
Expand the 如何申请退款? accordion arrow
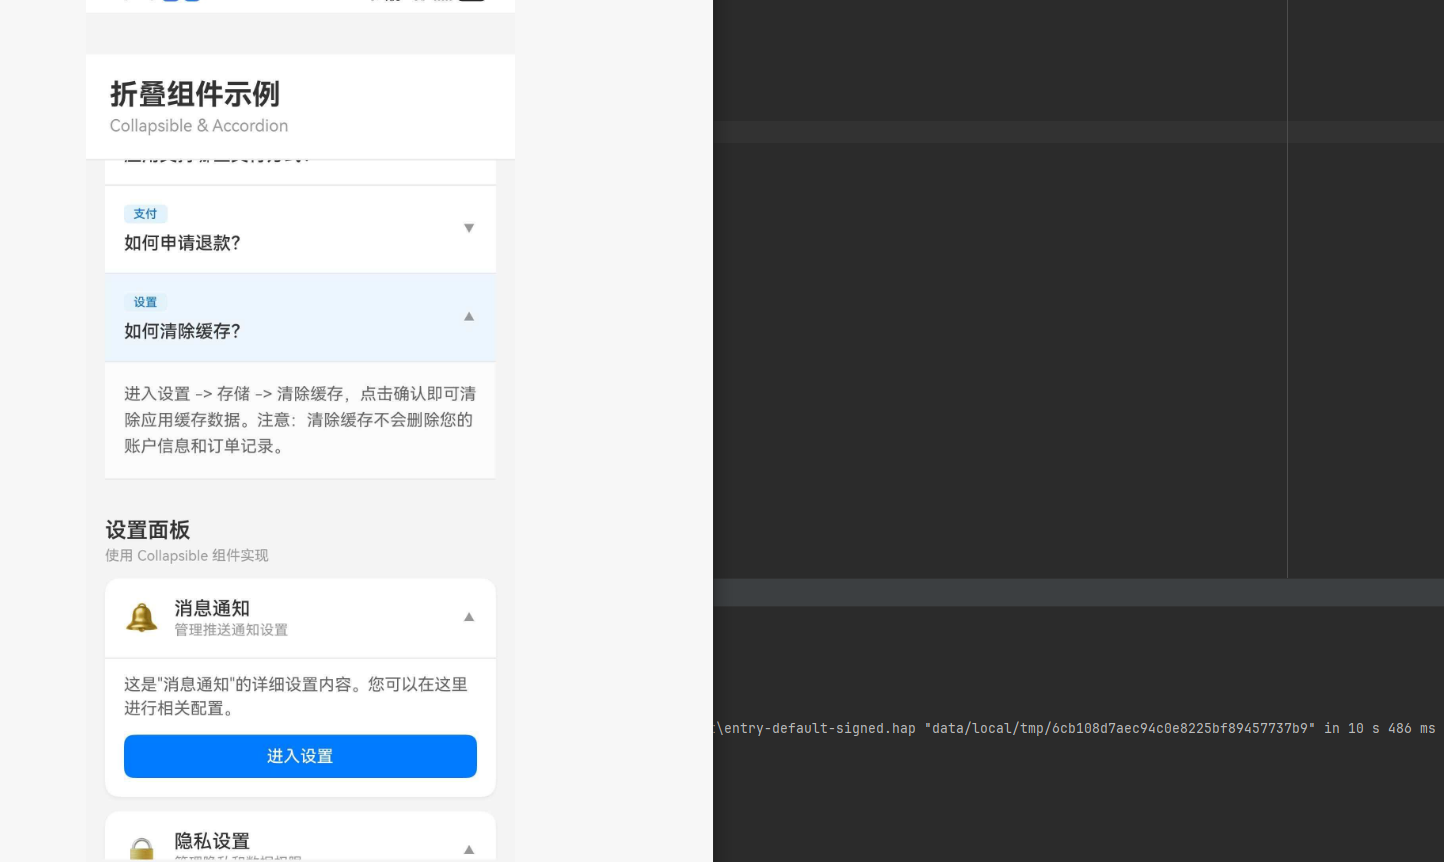468,228
